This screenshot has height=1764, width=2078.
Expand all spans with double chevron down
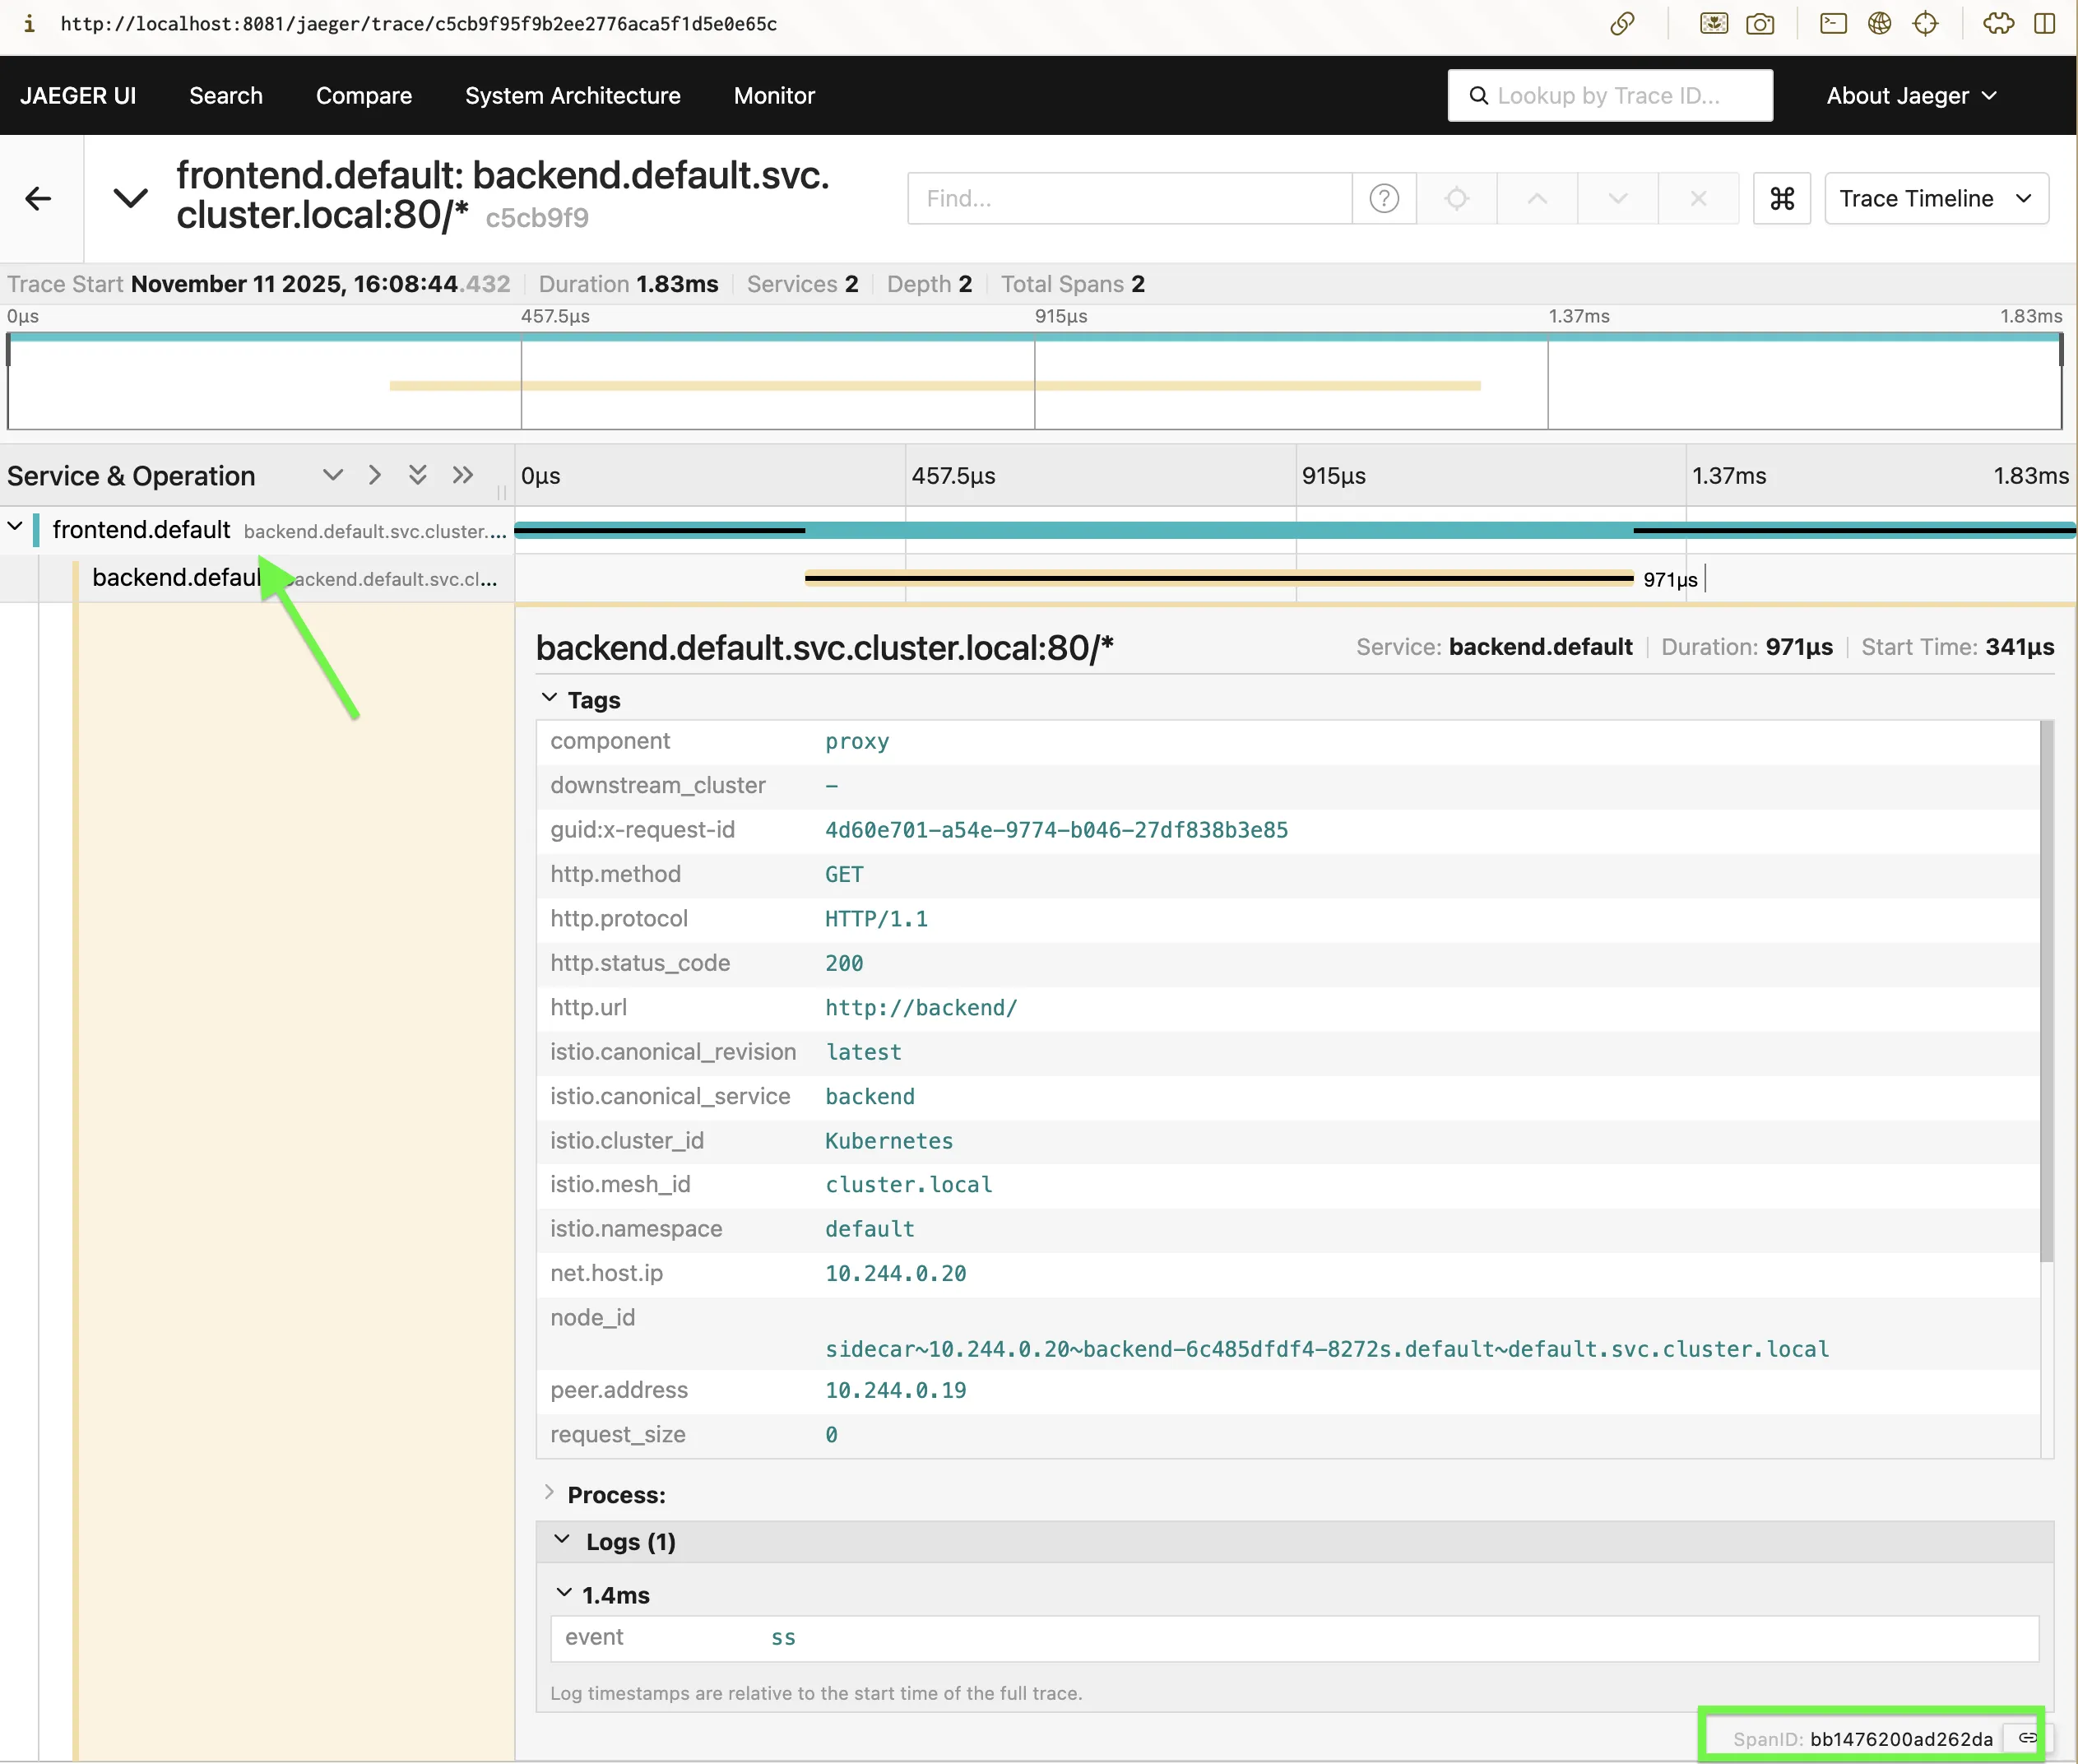coord(418,475)
